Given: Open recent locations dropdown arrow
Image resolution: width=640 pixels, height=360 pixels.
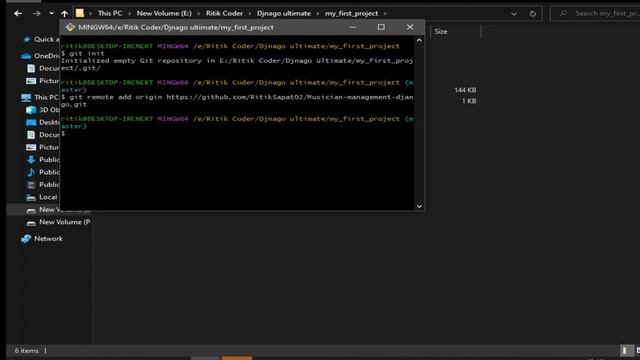Looking at the screenshot, I should point(51,13).
